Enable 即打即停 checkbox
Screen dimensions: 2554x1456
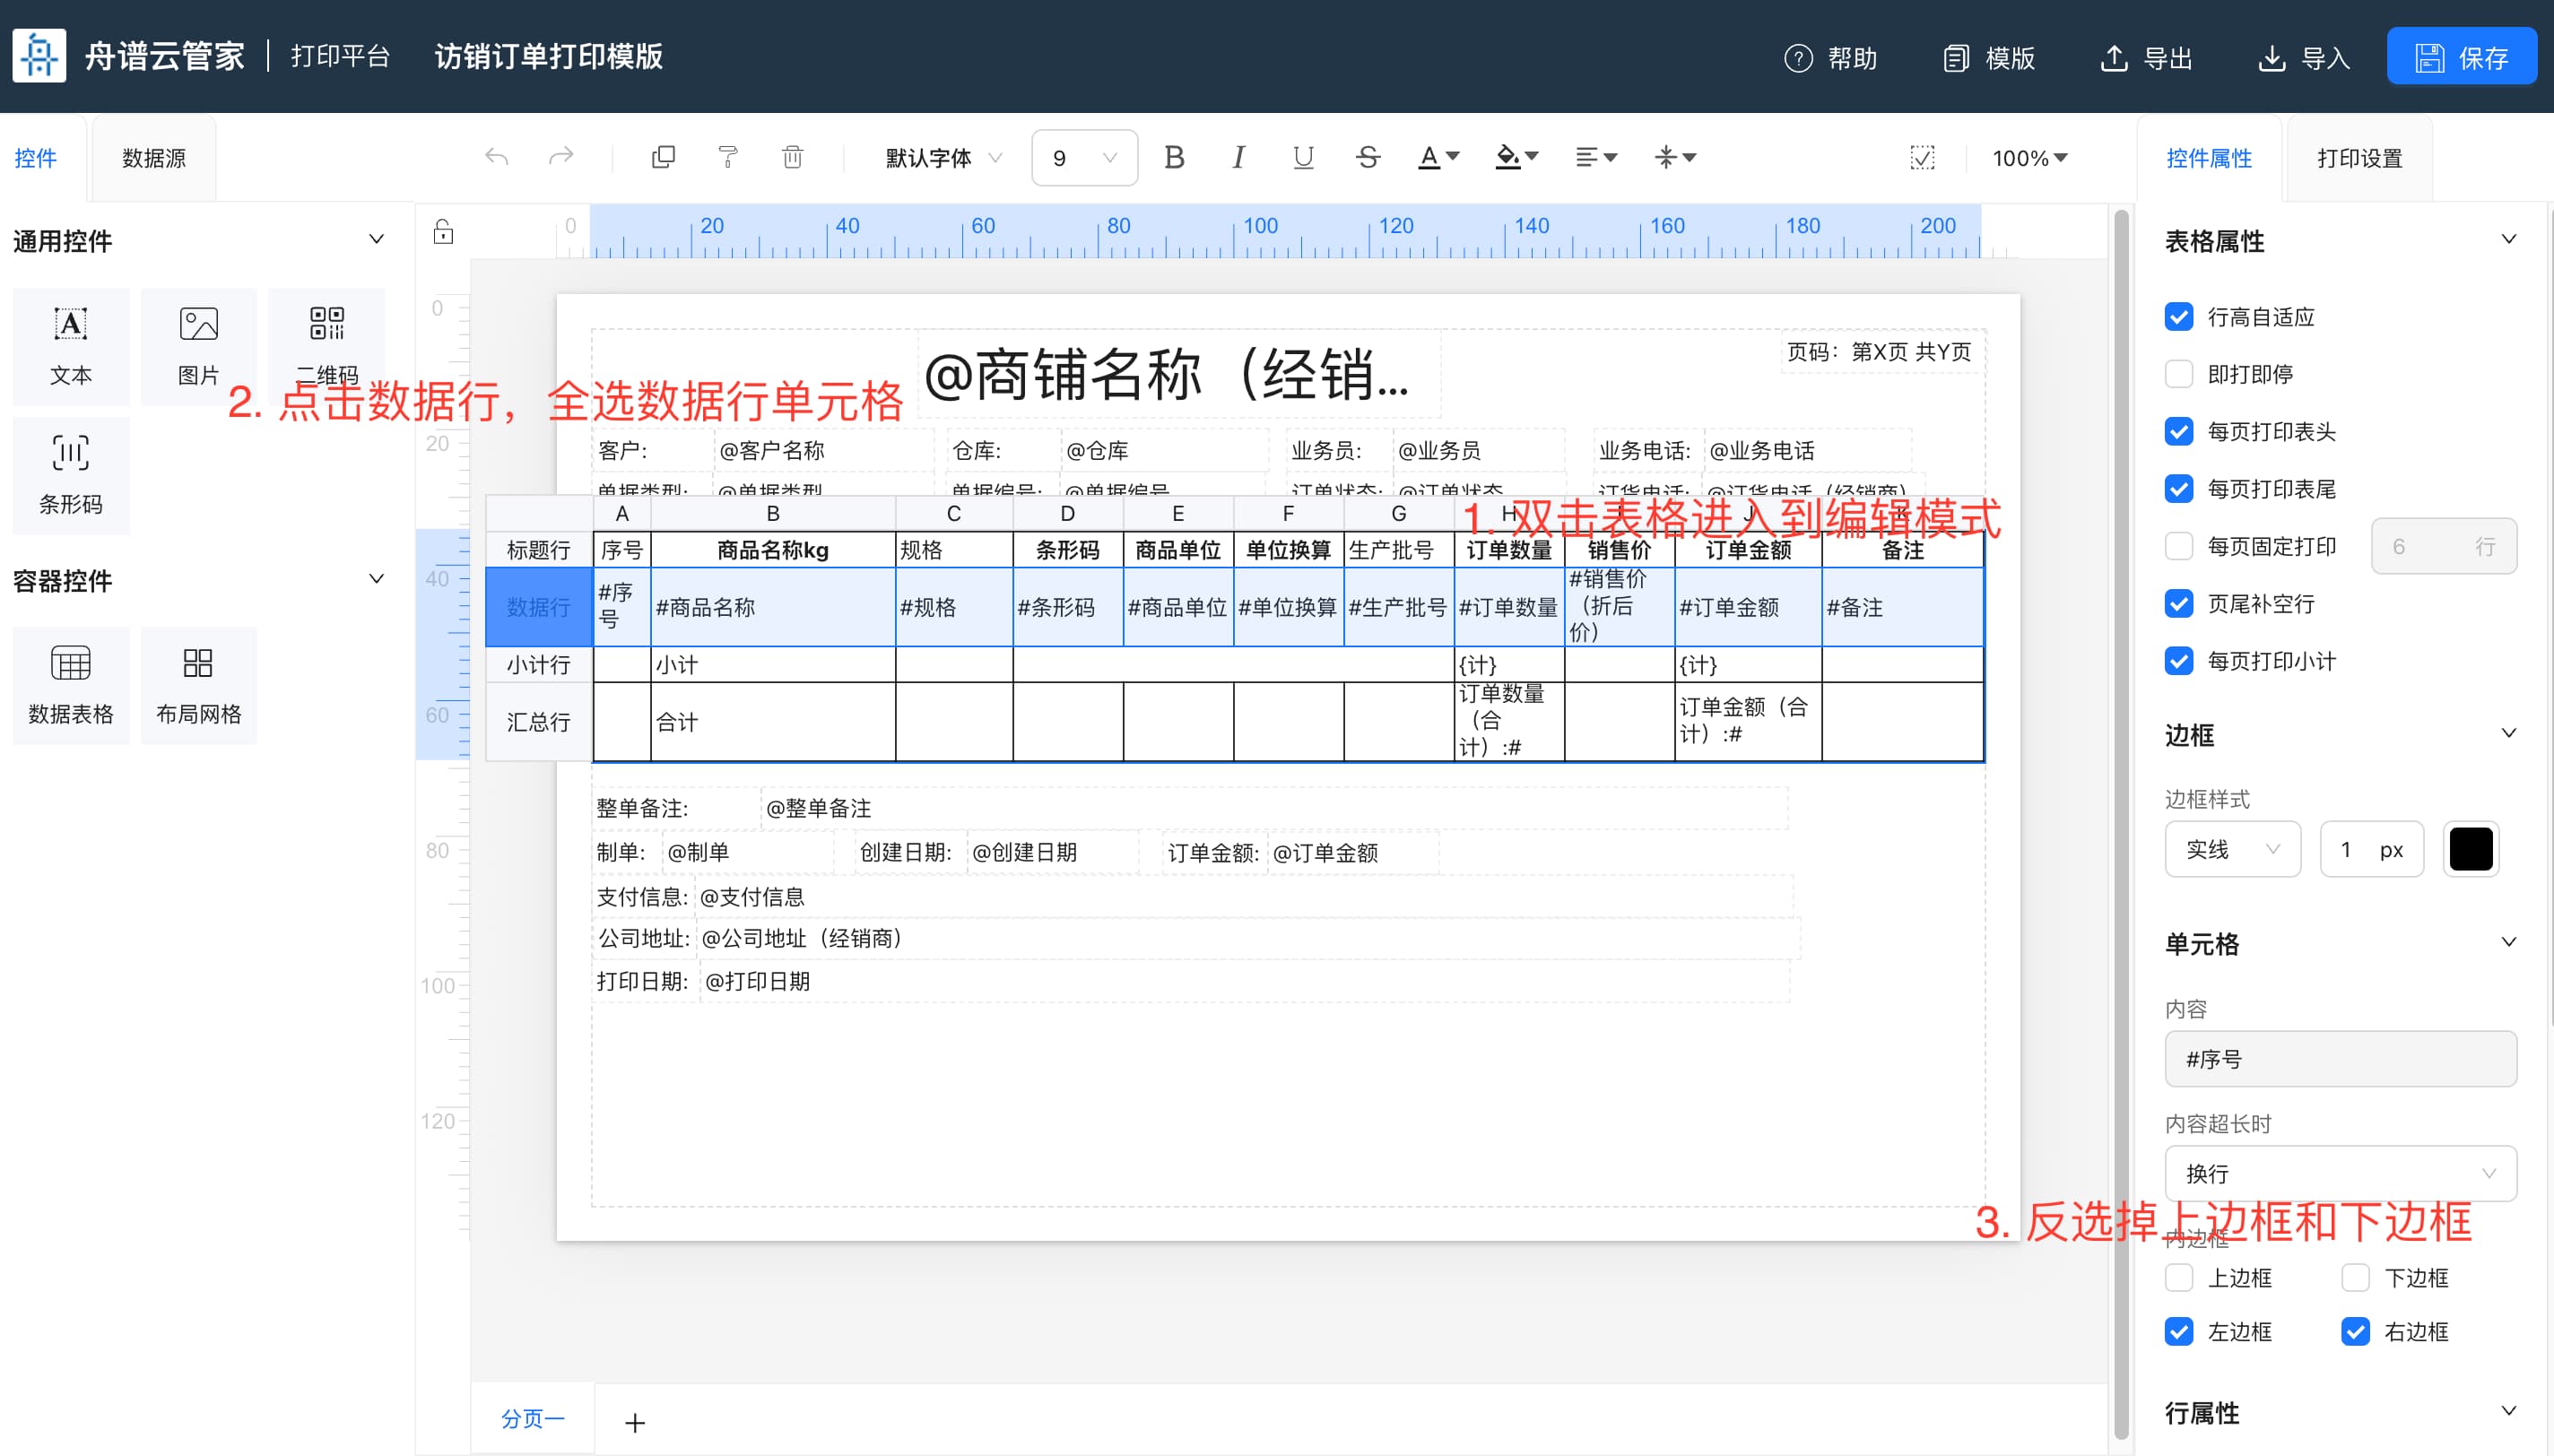tap(2179, 374)
